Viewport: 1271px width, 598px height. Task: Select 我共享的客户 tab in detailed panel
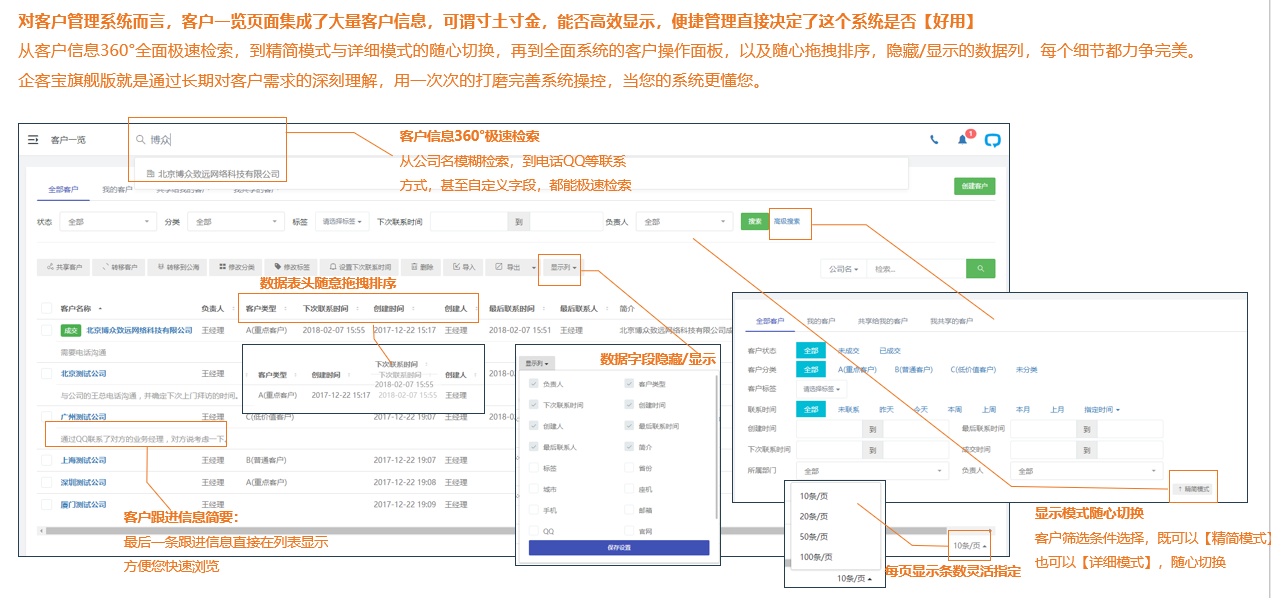tap(951, 321)
